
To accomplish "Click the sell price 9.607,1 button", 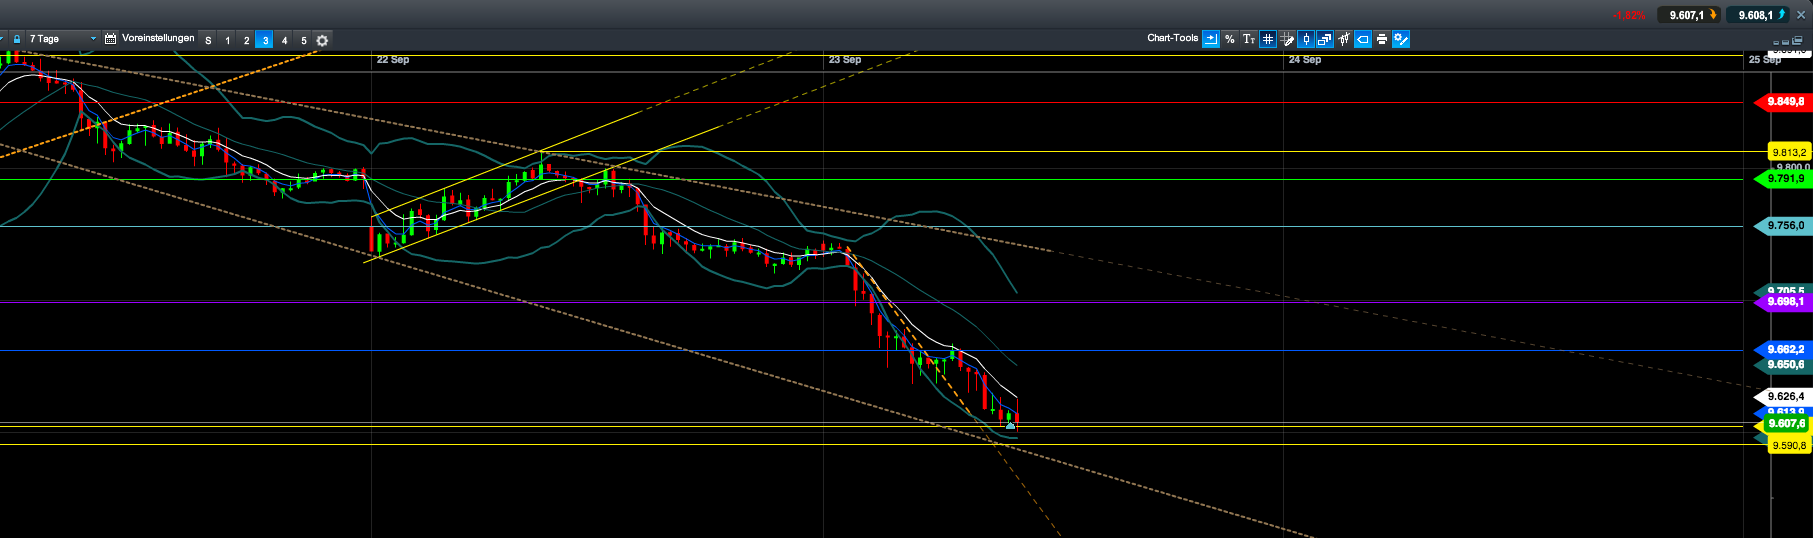I will click(1689, 15).
